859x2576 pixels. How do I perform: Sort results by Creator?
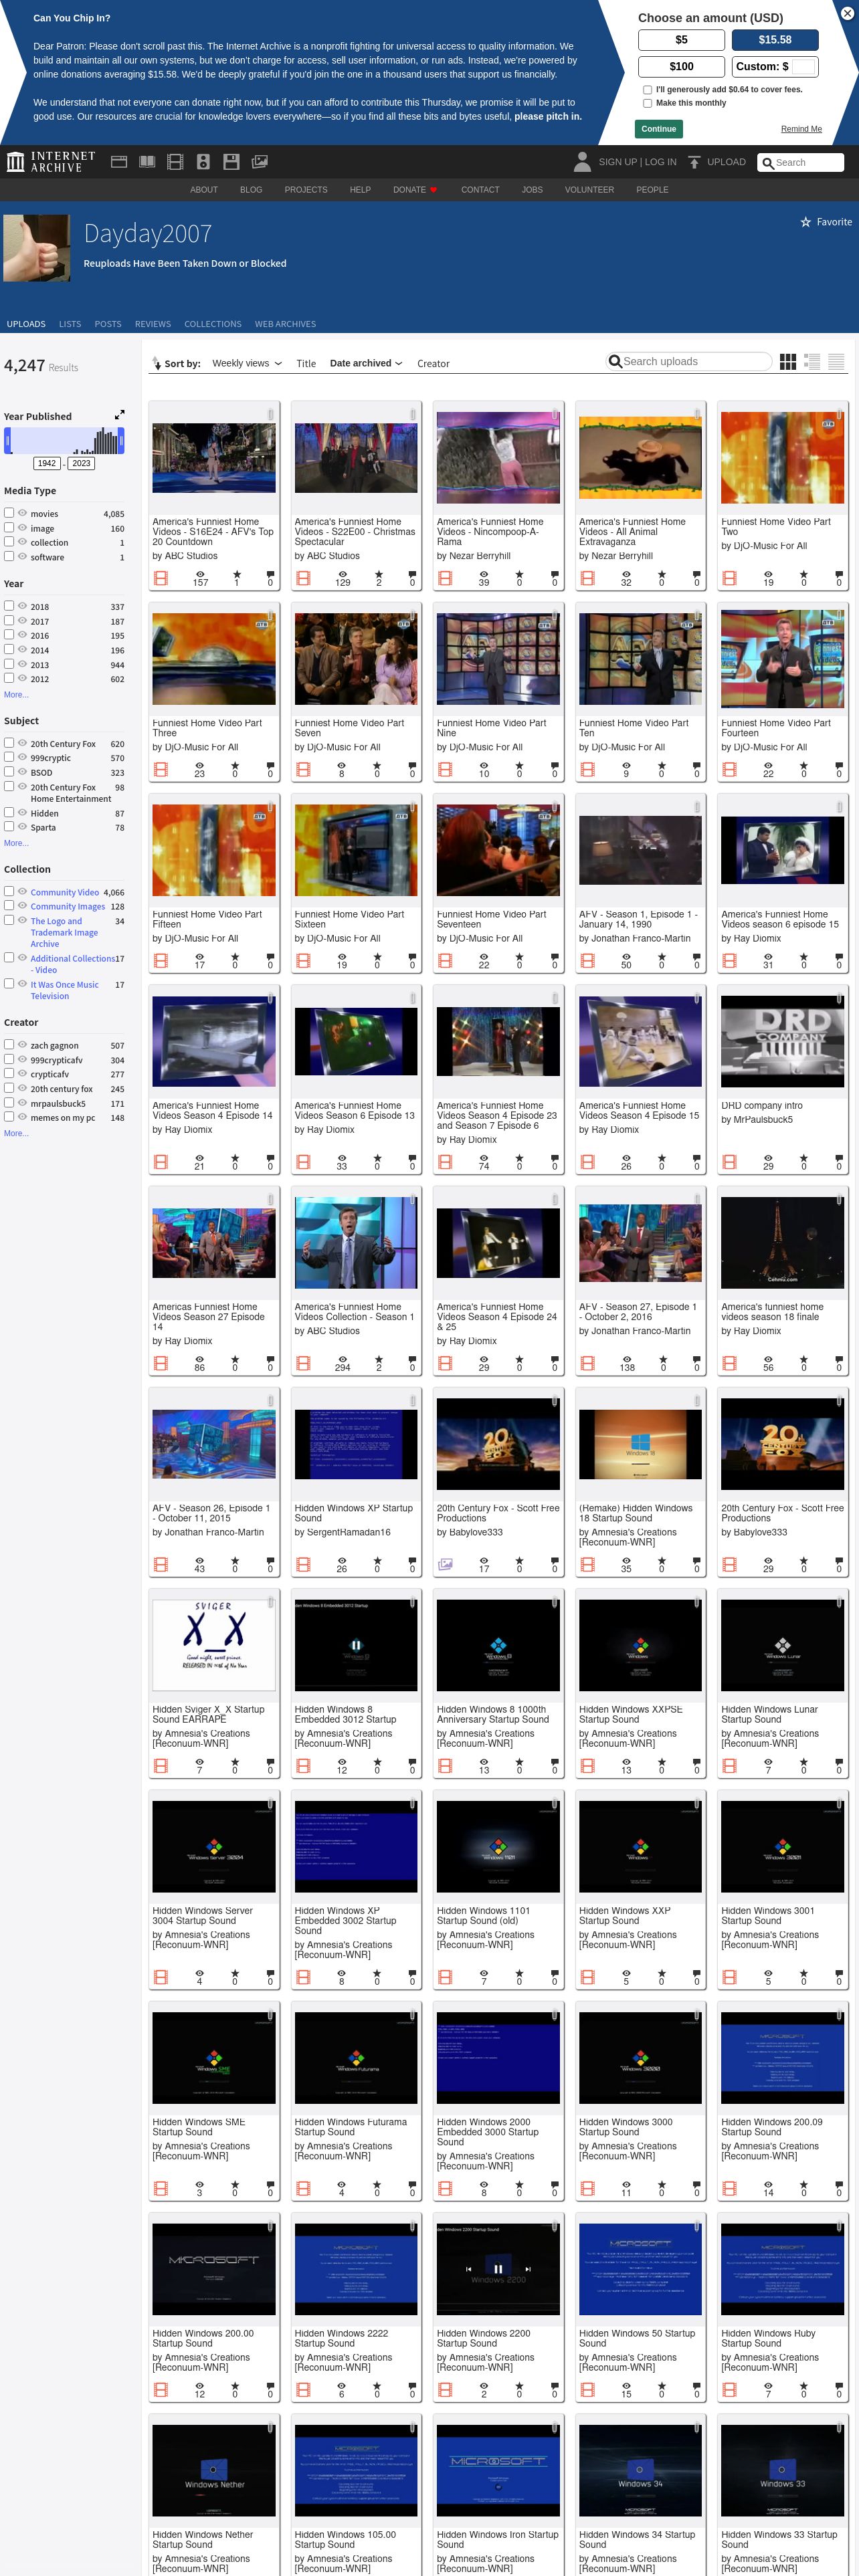[433, 363]
